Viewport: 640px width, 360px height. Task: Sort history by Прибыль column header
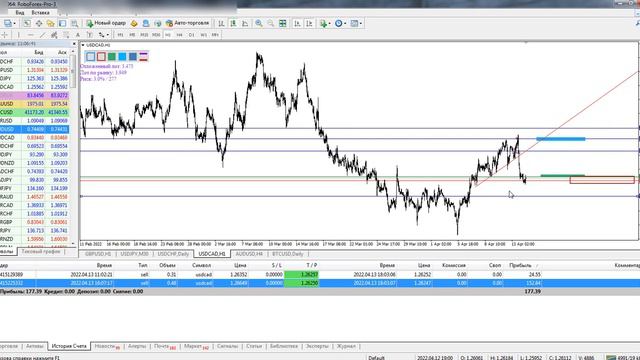[x=520, y=265]
